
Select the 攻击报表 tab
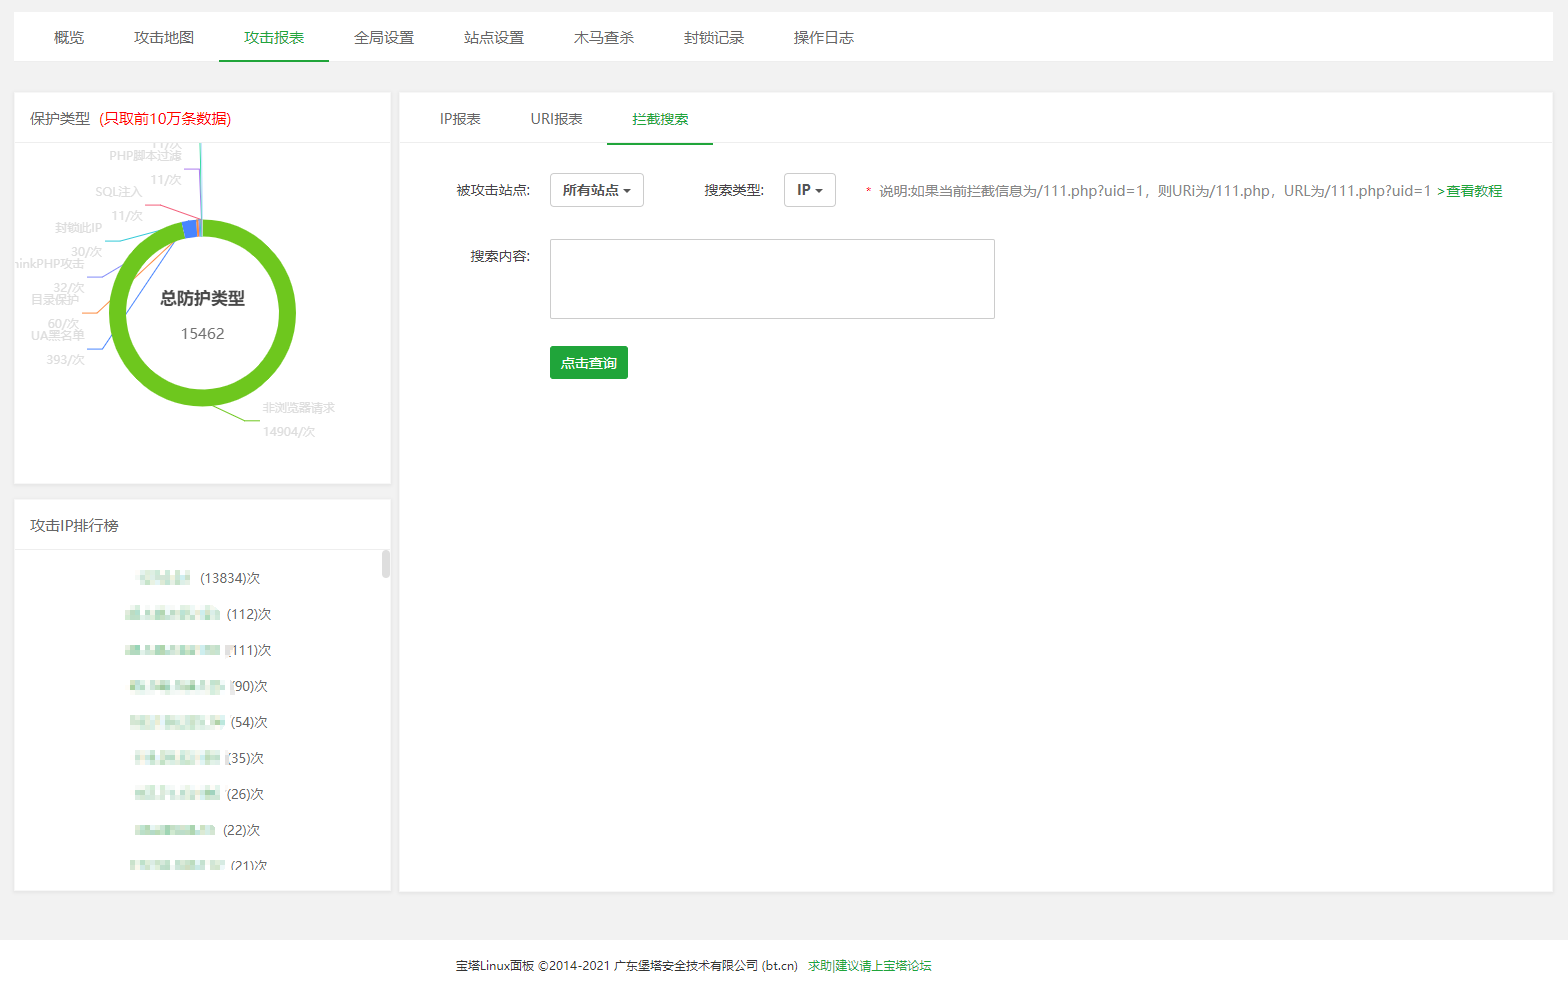tap(274, 38)
